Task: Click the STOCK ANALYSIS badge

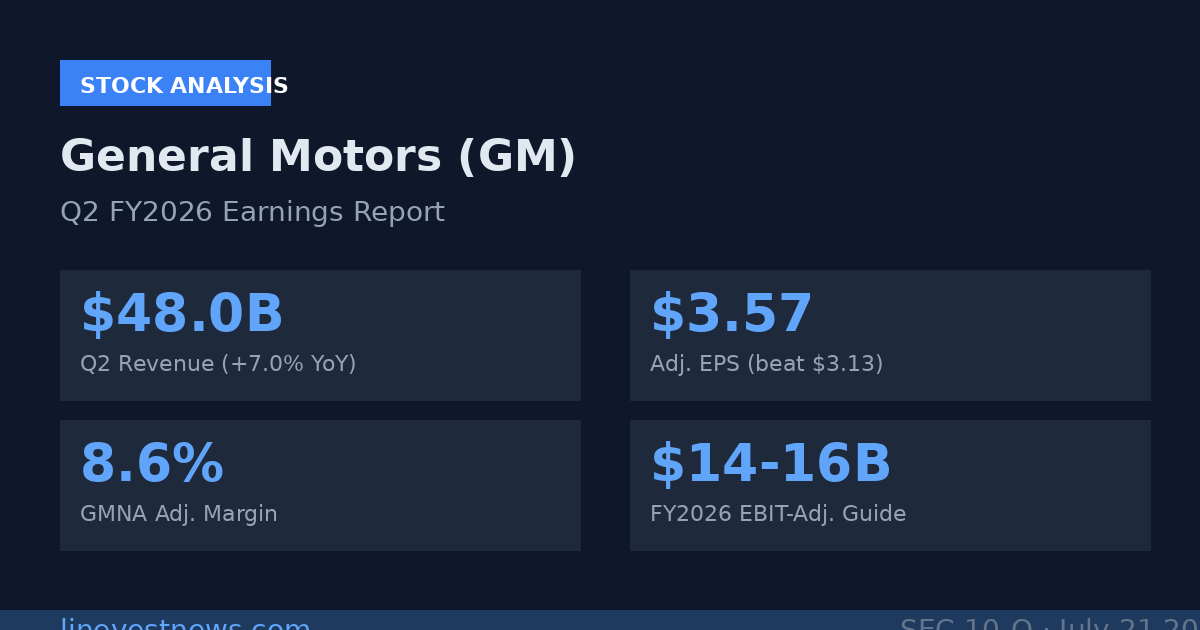Action: pos(165,83)
